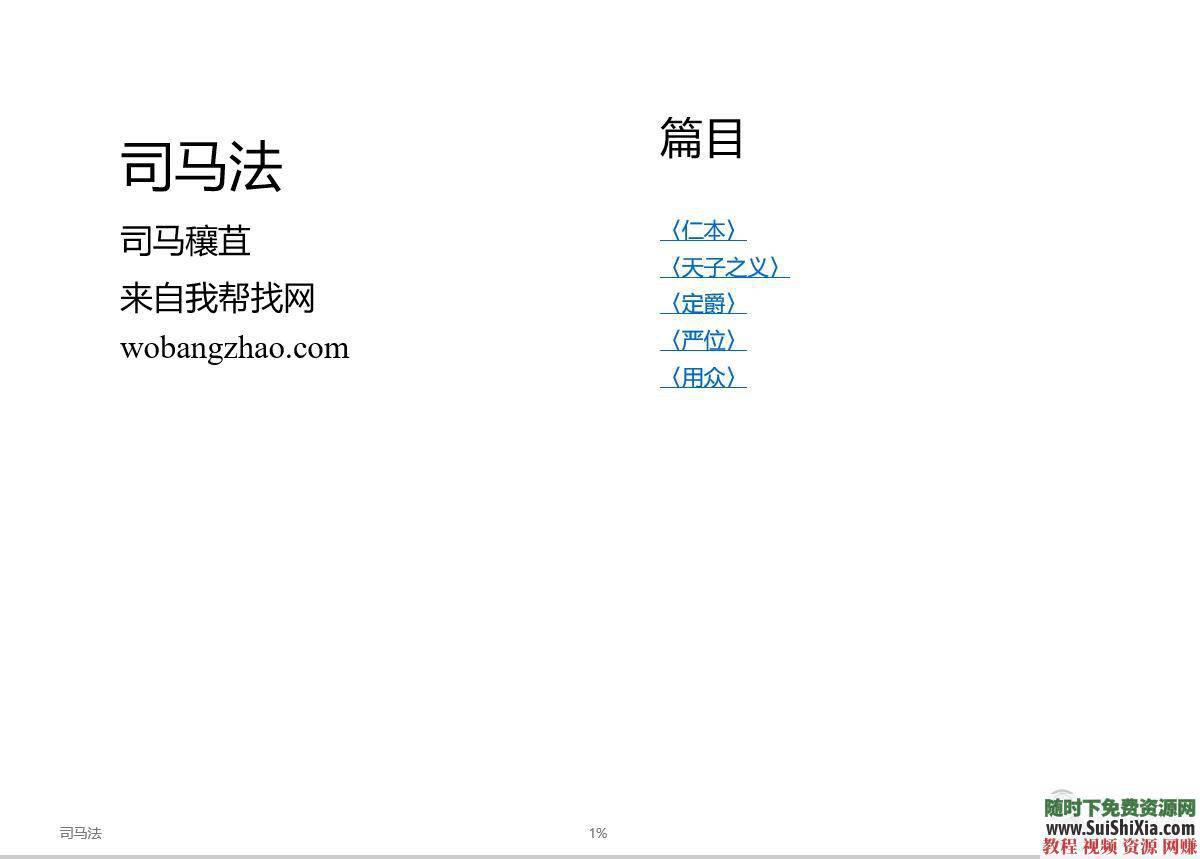This screenshot has height=859, width=1200.
Task: Select the wobangzhao.com website text
Action: pyautogui.click(x=235, y=347)
